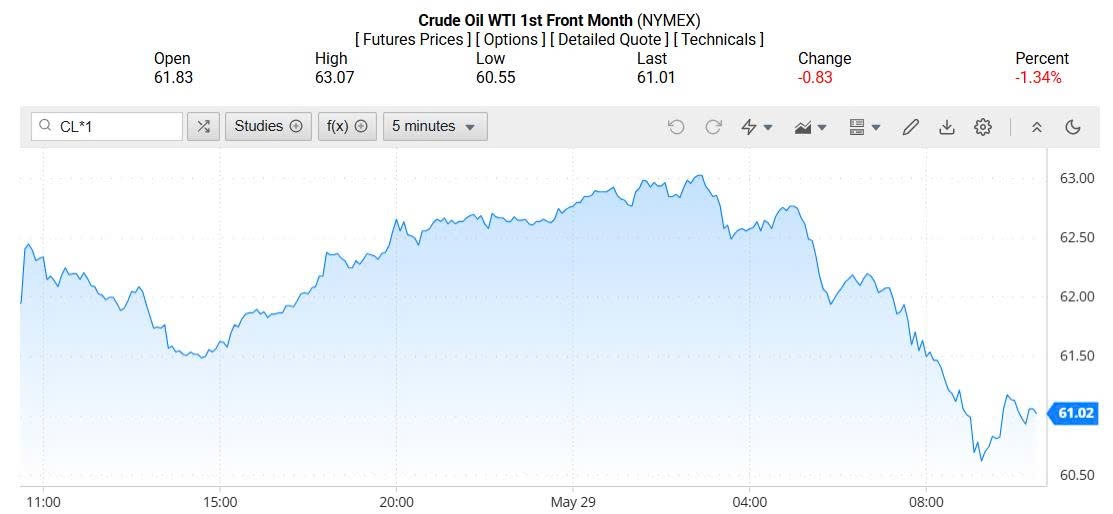
Task: Download the chart image
Action: point(946,127)
